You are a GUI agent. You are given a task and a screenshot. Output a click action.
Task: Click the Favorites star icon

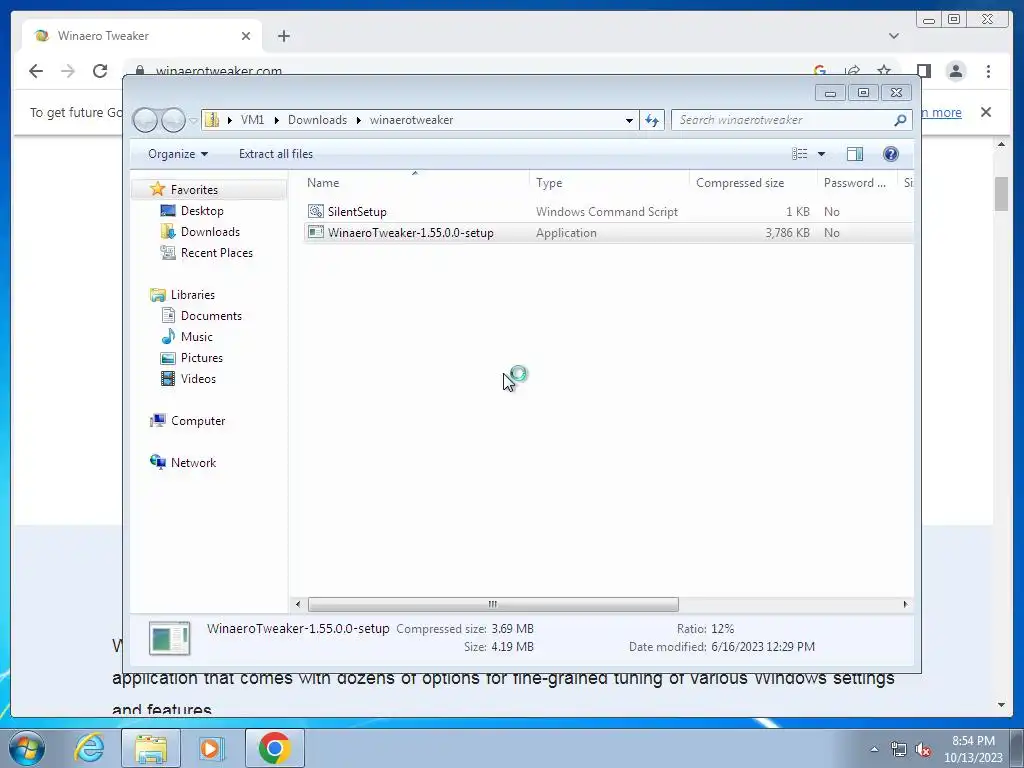click(x=157, y=189)
